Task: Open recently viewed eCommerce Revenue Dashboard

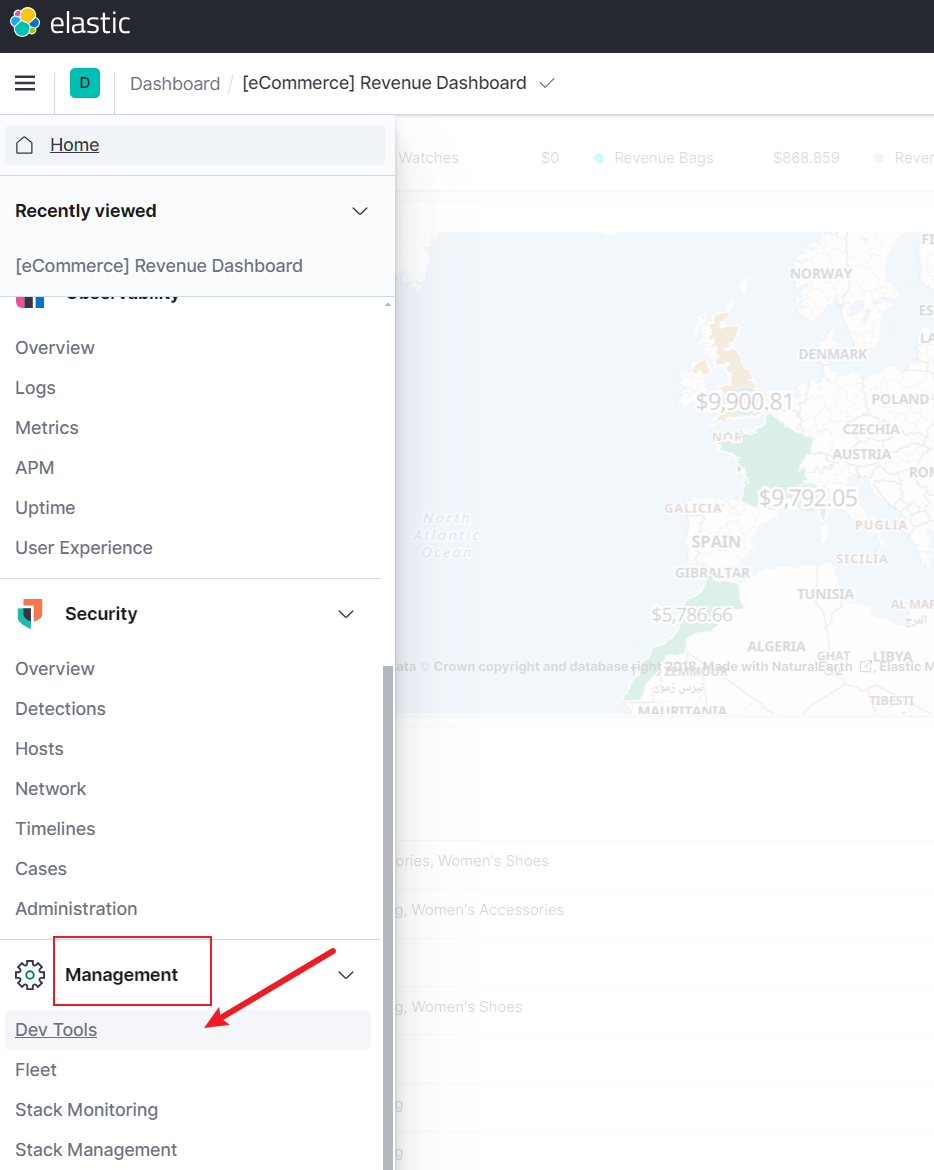Action: (x=159, y=266)
